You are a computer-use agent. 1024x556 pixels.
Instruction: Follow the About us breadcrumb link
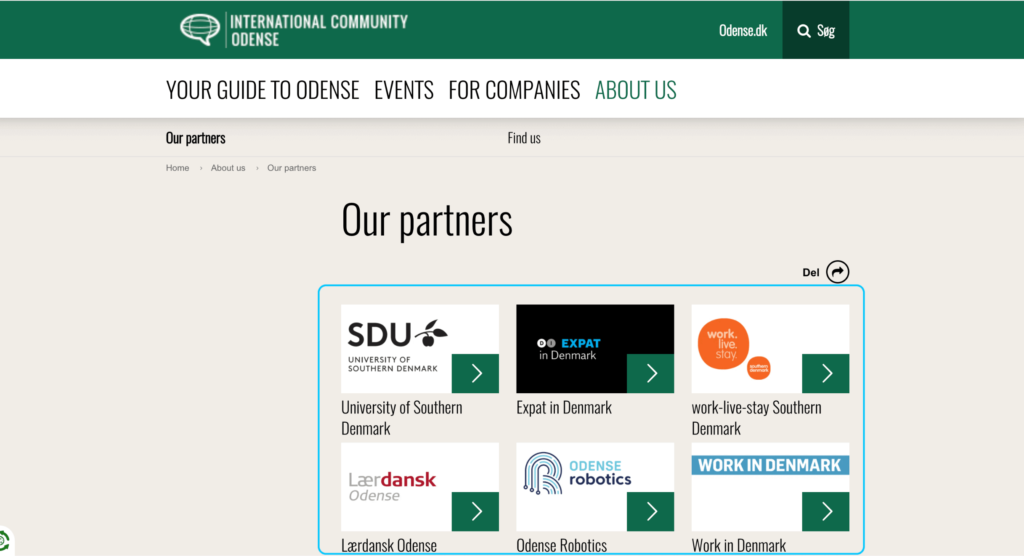click(x=228, y=168)
